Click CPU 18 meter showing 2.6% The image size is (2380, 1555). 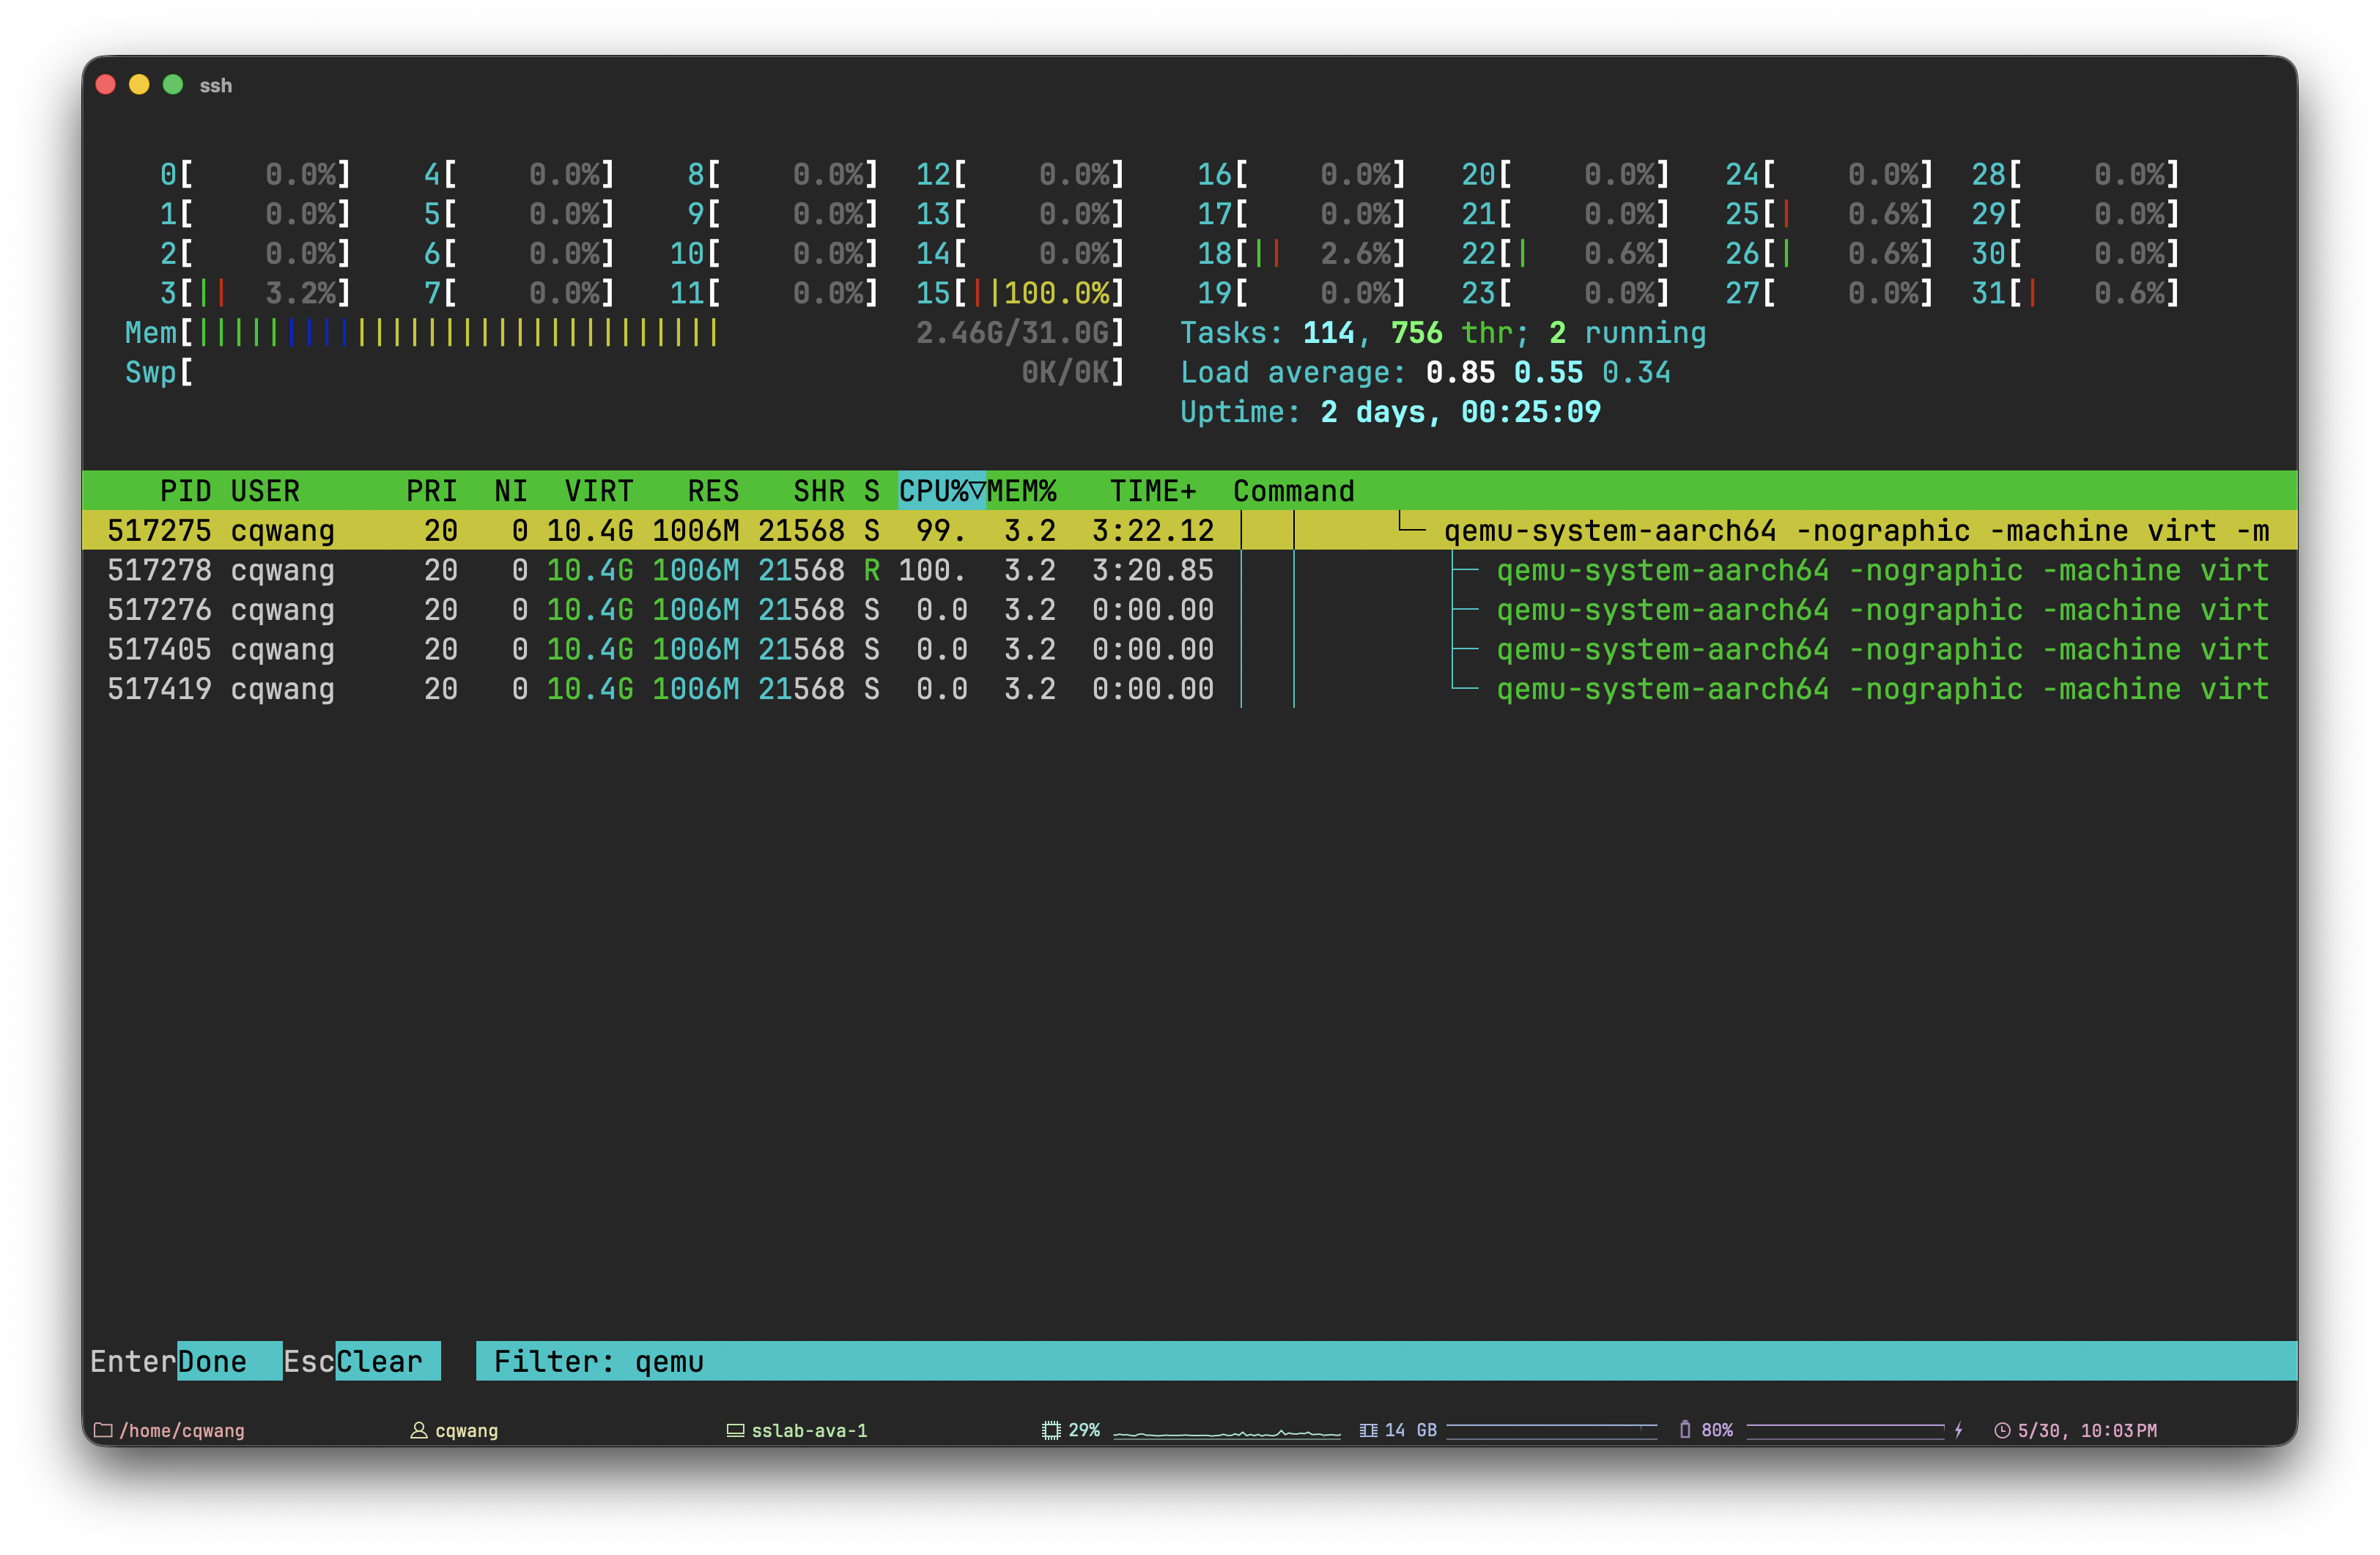pos(1301,253)
